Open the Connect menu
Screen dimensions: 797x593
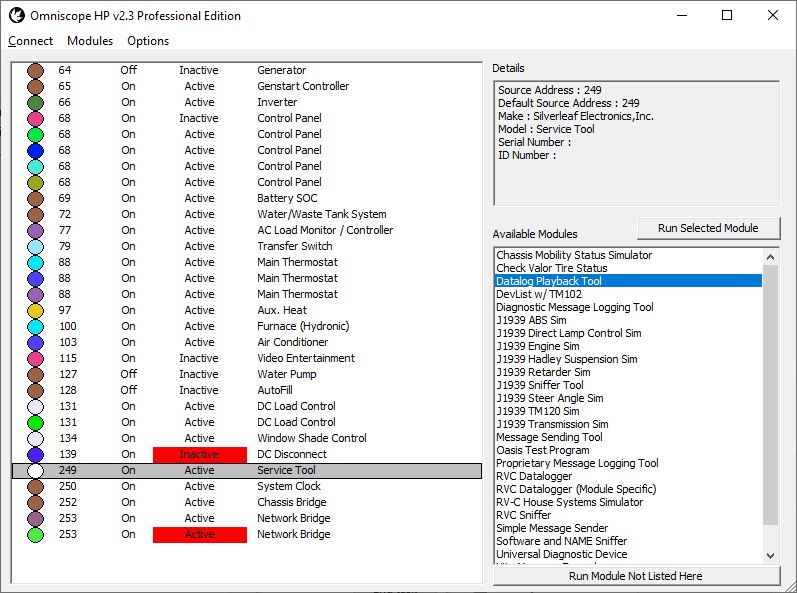(x=30, y=41)
